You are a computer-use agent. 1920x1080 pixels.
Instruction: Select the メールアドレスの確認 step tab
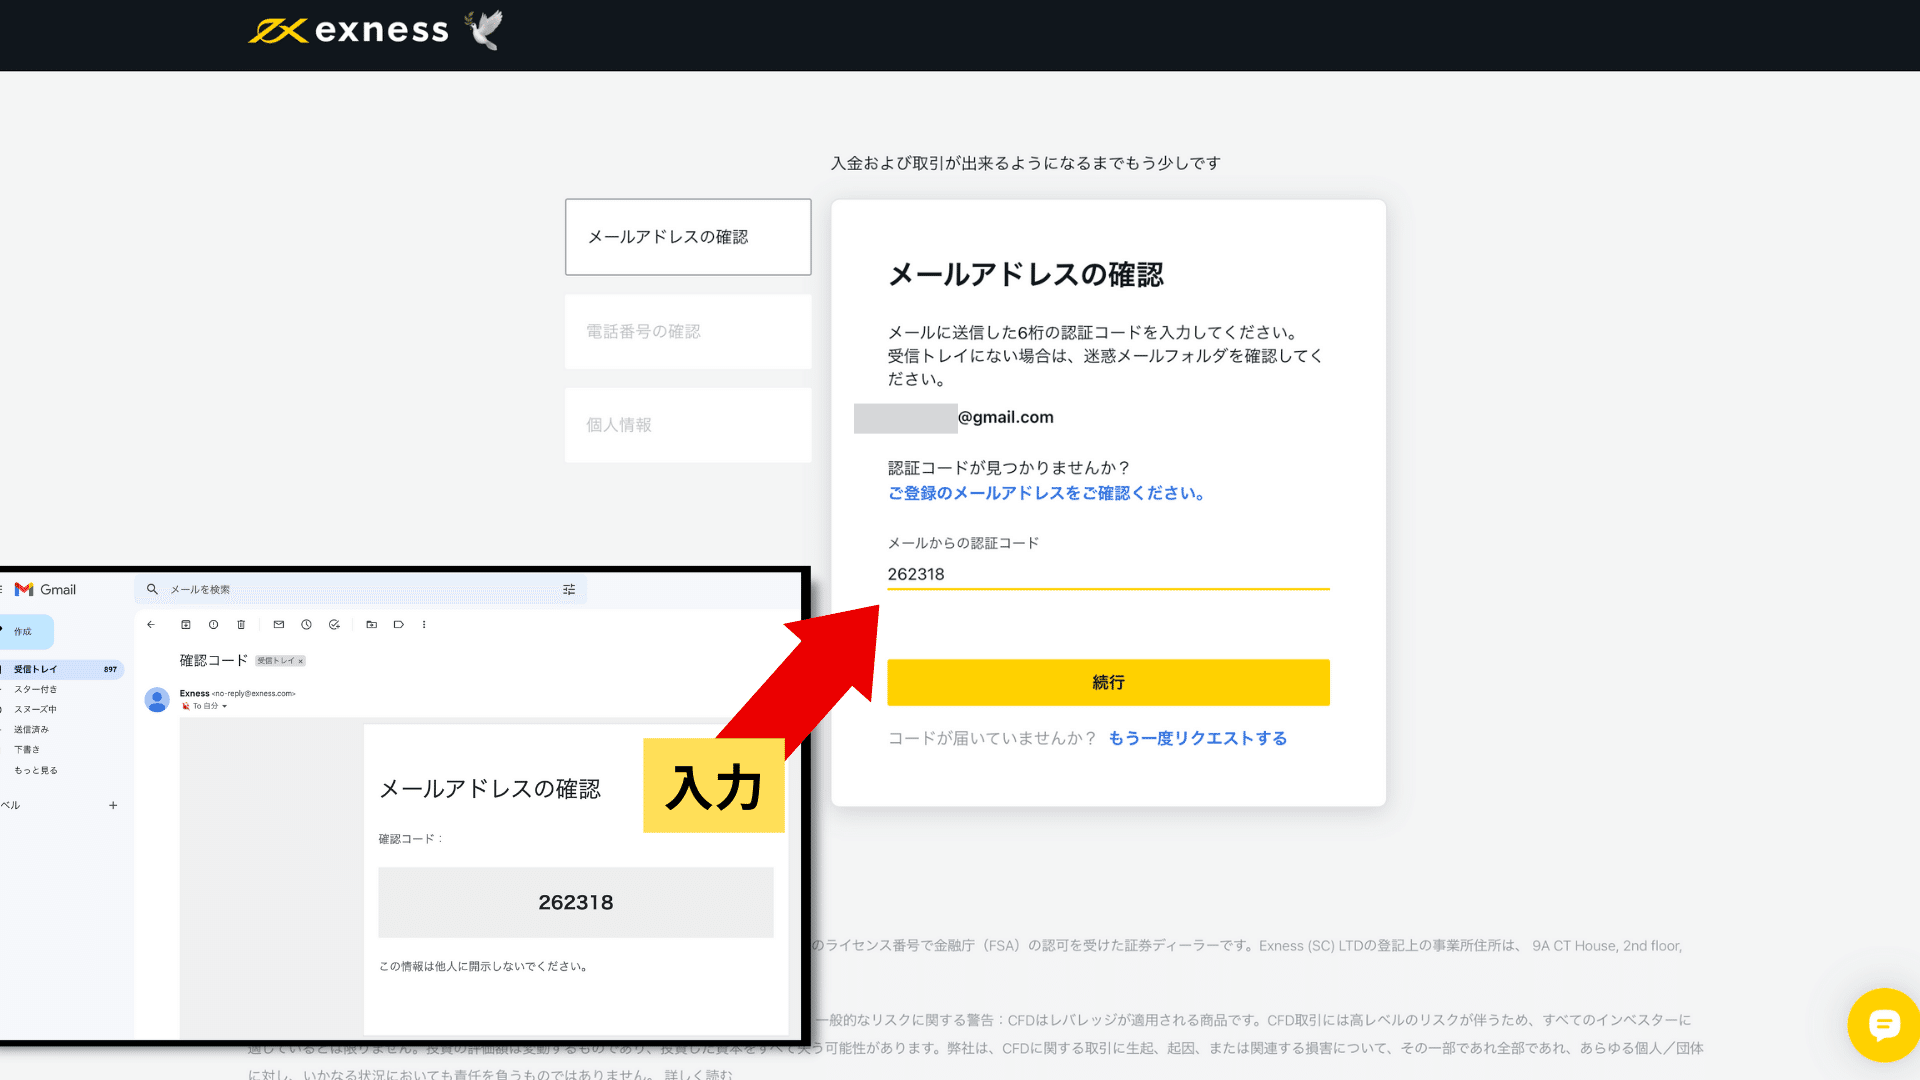click(688, 237)
